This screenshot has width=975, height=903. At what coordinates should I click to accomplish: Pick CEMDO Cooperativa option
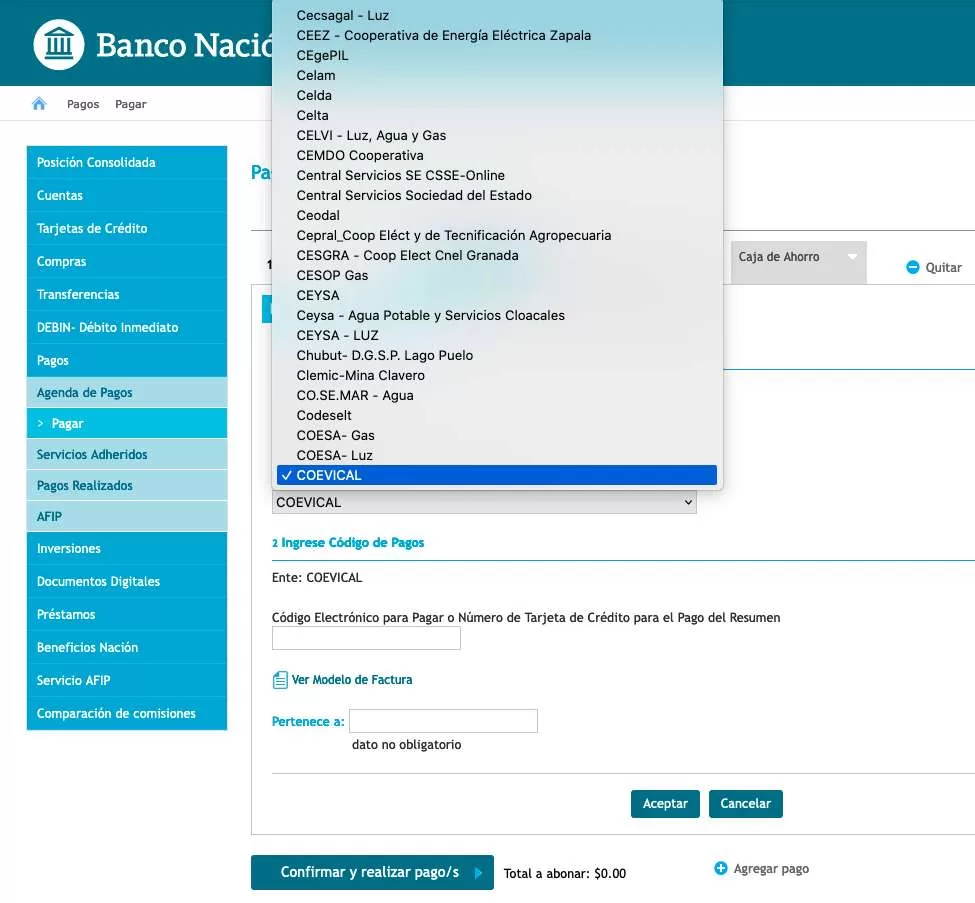pos(497,155)
